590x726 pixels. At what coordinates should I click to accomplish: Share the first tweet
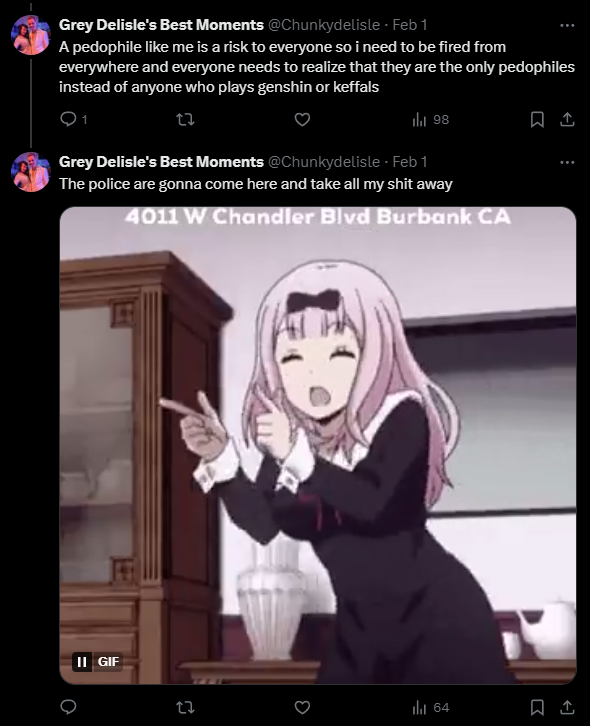point(567,119)
